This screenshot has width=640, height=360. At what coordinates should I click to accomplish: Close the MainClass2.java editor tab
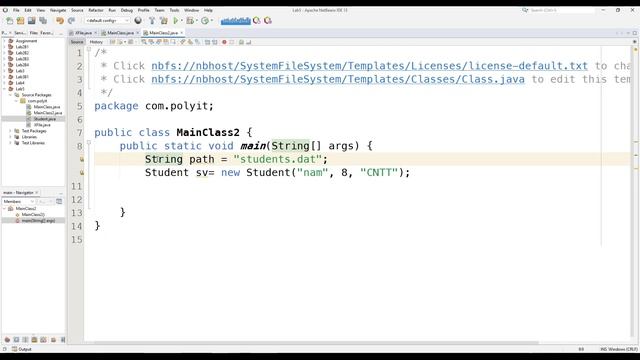182,33
